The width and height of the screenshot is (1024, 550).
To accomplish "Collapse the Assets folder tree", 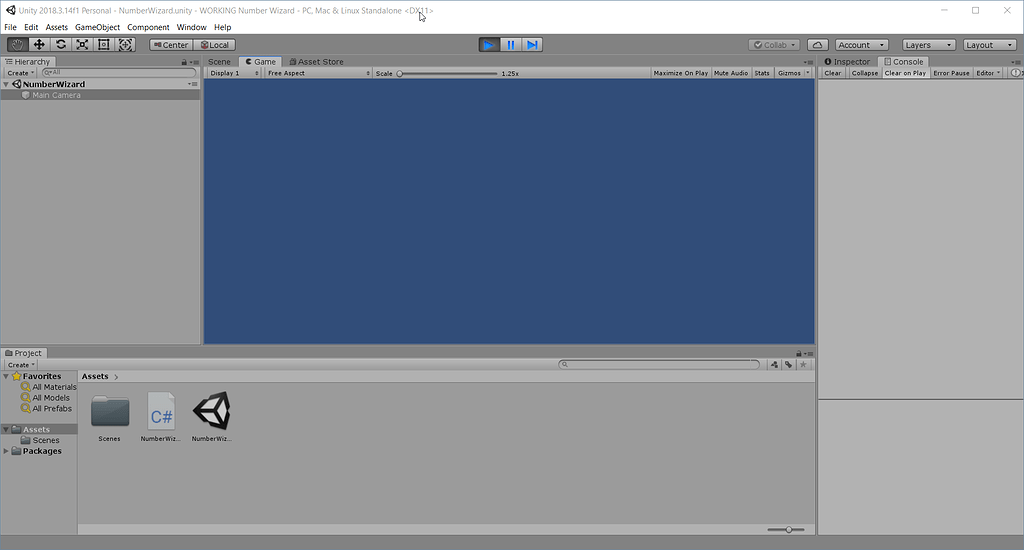I will click(x=7, y=430).
